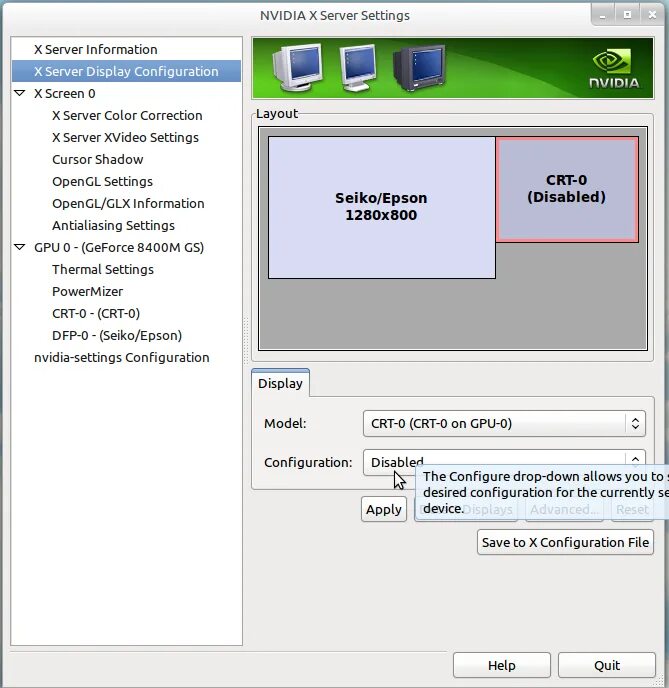This screenshot has height=688, width=669.
Task: Select the CRT-0 (Disabled) display box
Action: click(x=567, y=189)
